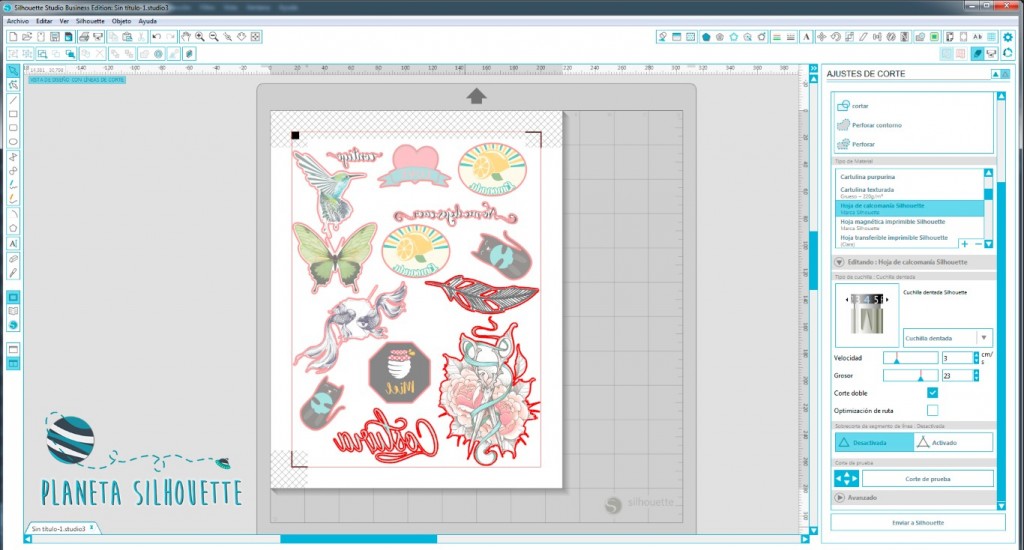Select Hoja magnética imprimible Silhouette material
This screenshot has height=550, width=1024.
click(910, 224)
